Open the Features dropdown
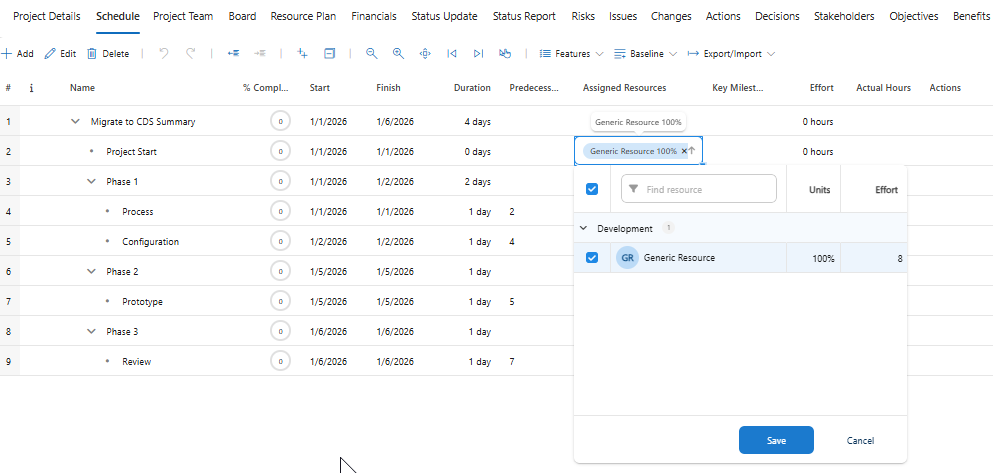This screenshot has width=993, height=473. pyautogui.click(x=571, y=54)
